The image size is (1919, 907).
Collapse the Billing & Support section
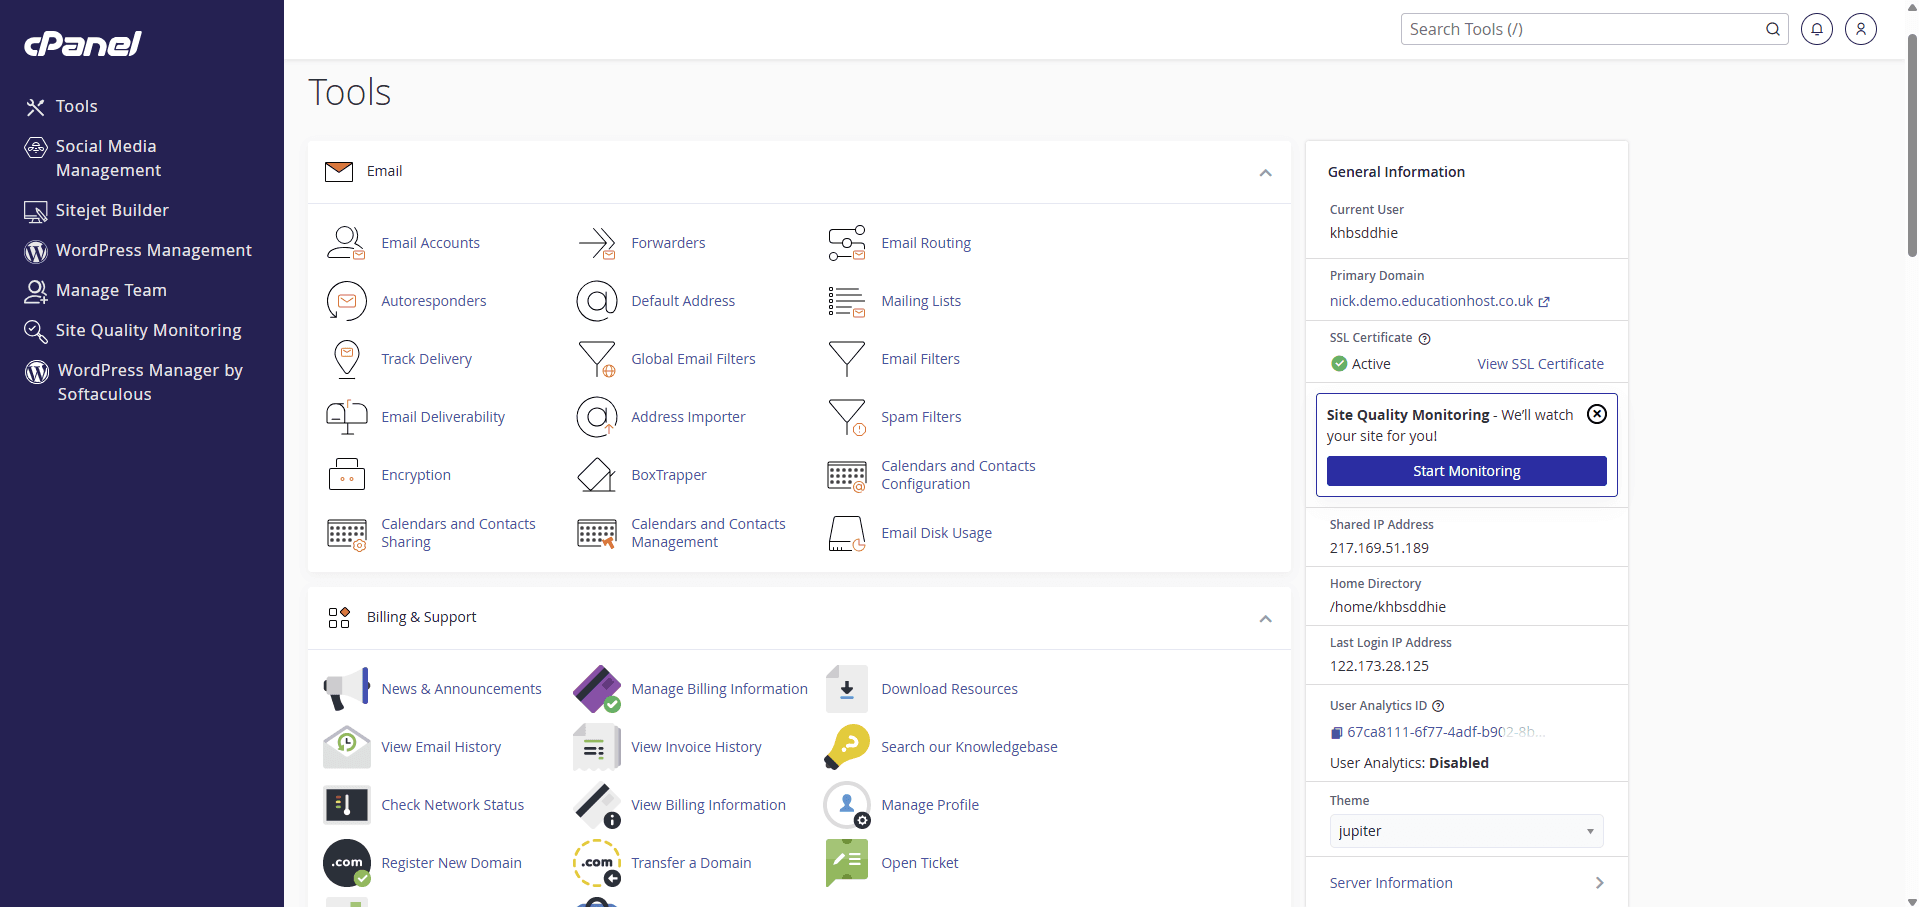point(1265,618)
